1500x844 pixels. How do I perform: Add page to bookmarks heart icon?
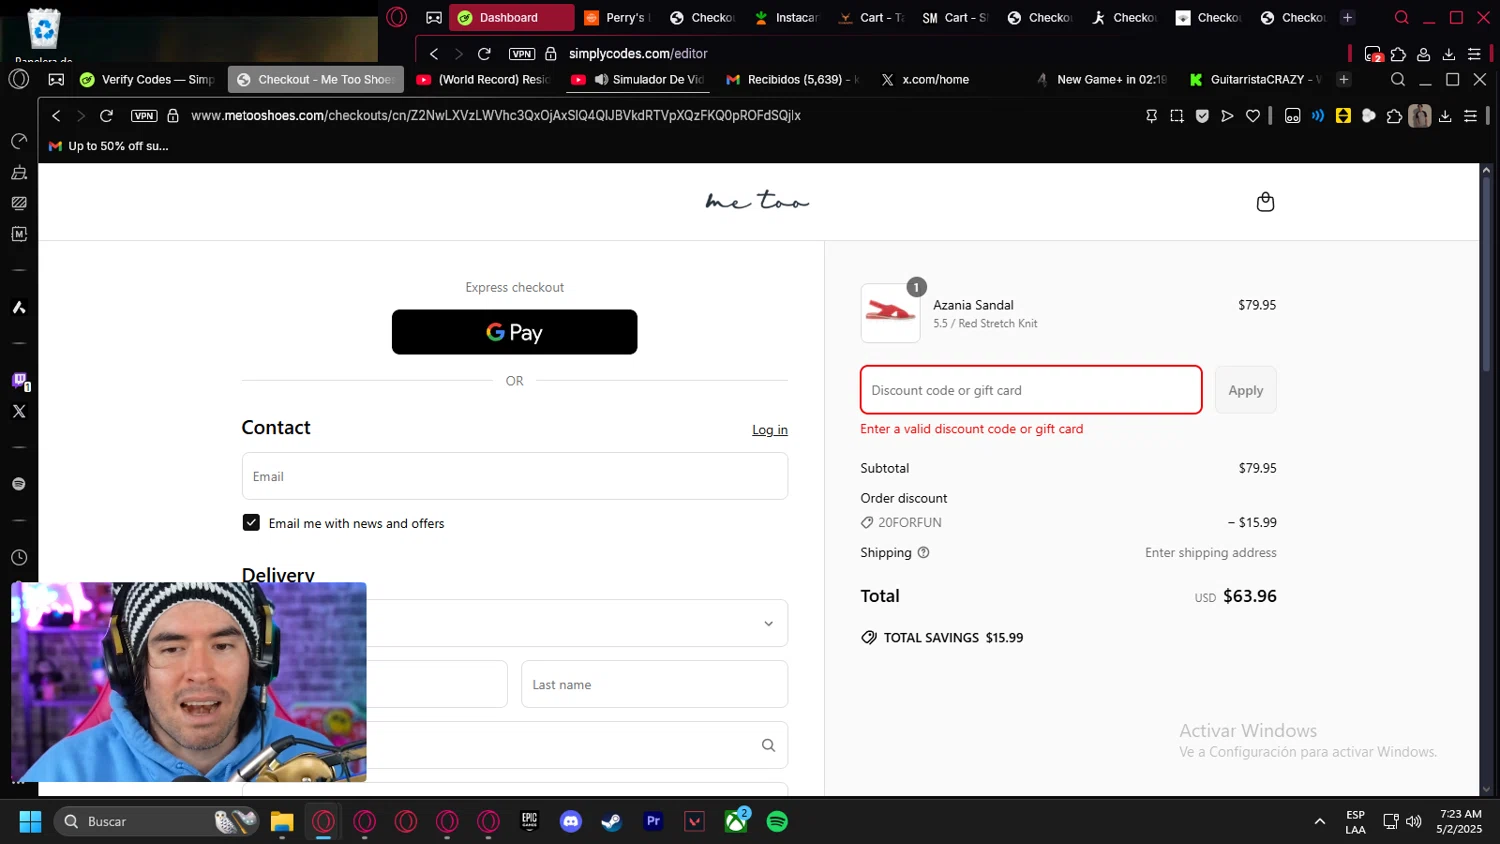pos(1253,116)
